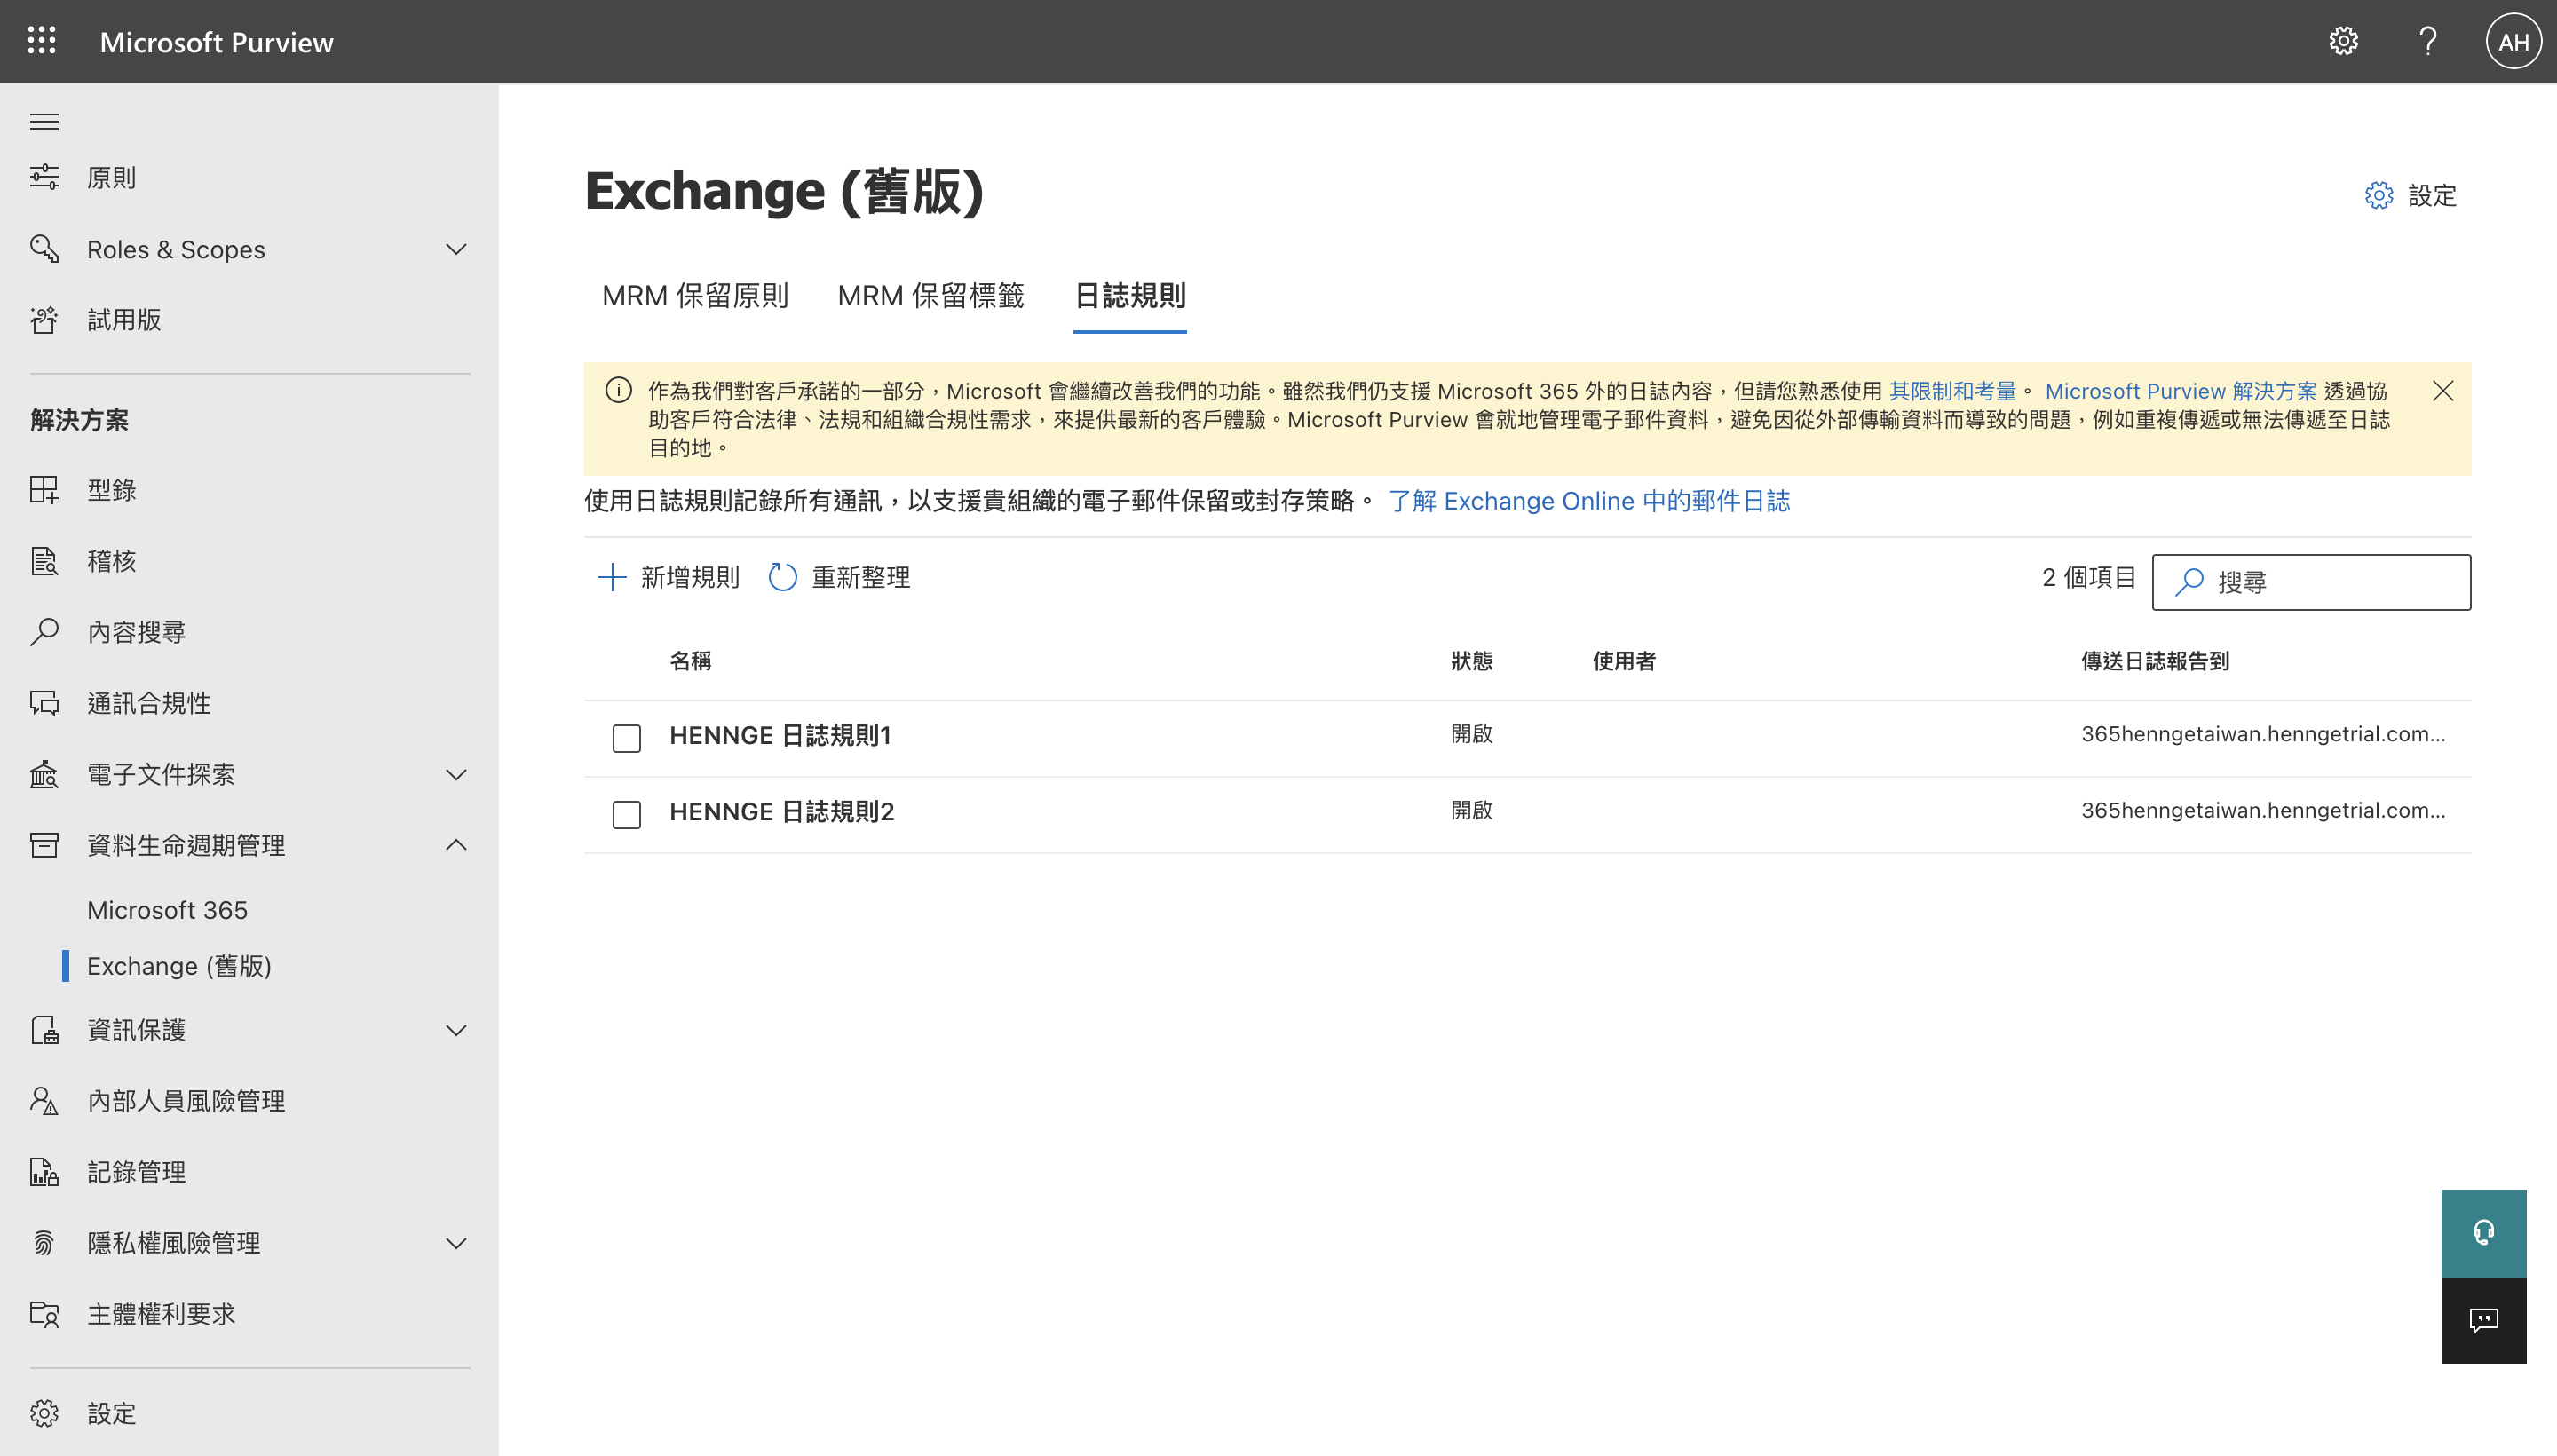
Task: Open settings gear in top header bar
Action: pyautogui.click(x=2343, y=41)
